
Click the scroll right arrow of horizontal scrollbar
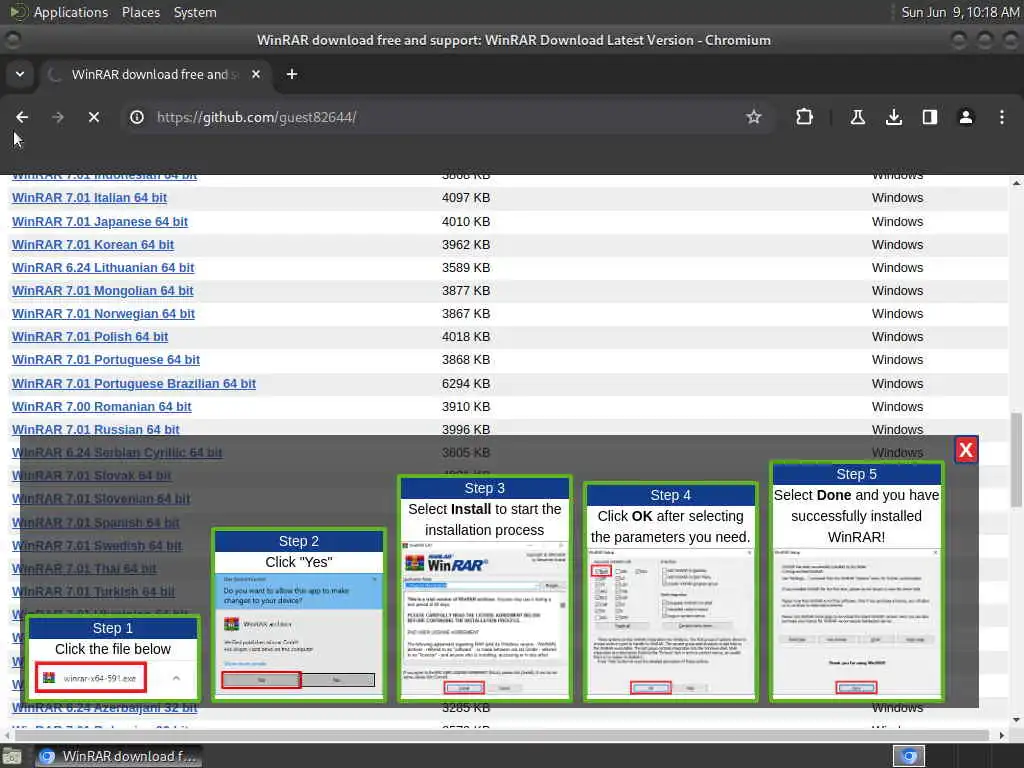[x=1002, y=735]
